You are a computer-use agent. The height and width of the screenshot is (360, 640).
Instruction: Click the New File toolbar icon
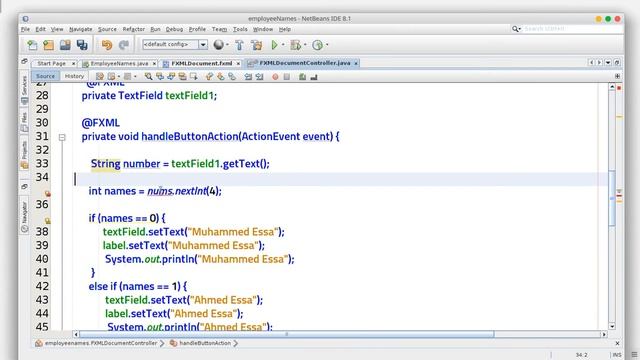(32, 45)
